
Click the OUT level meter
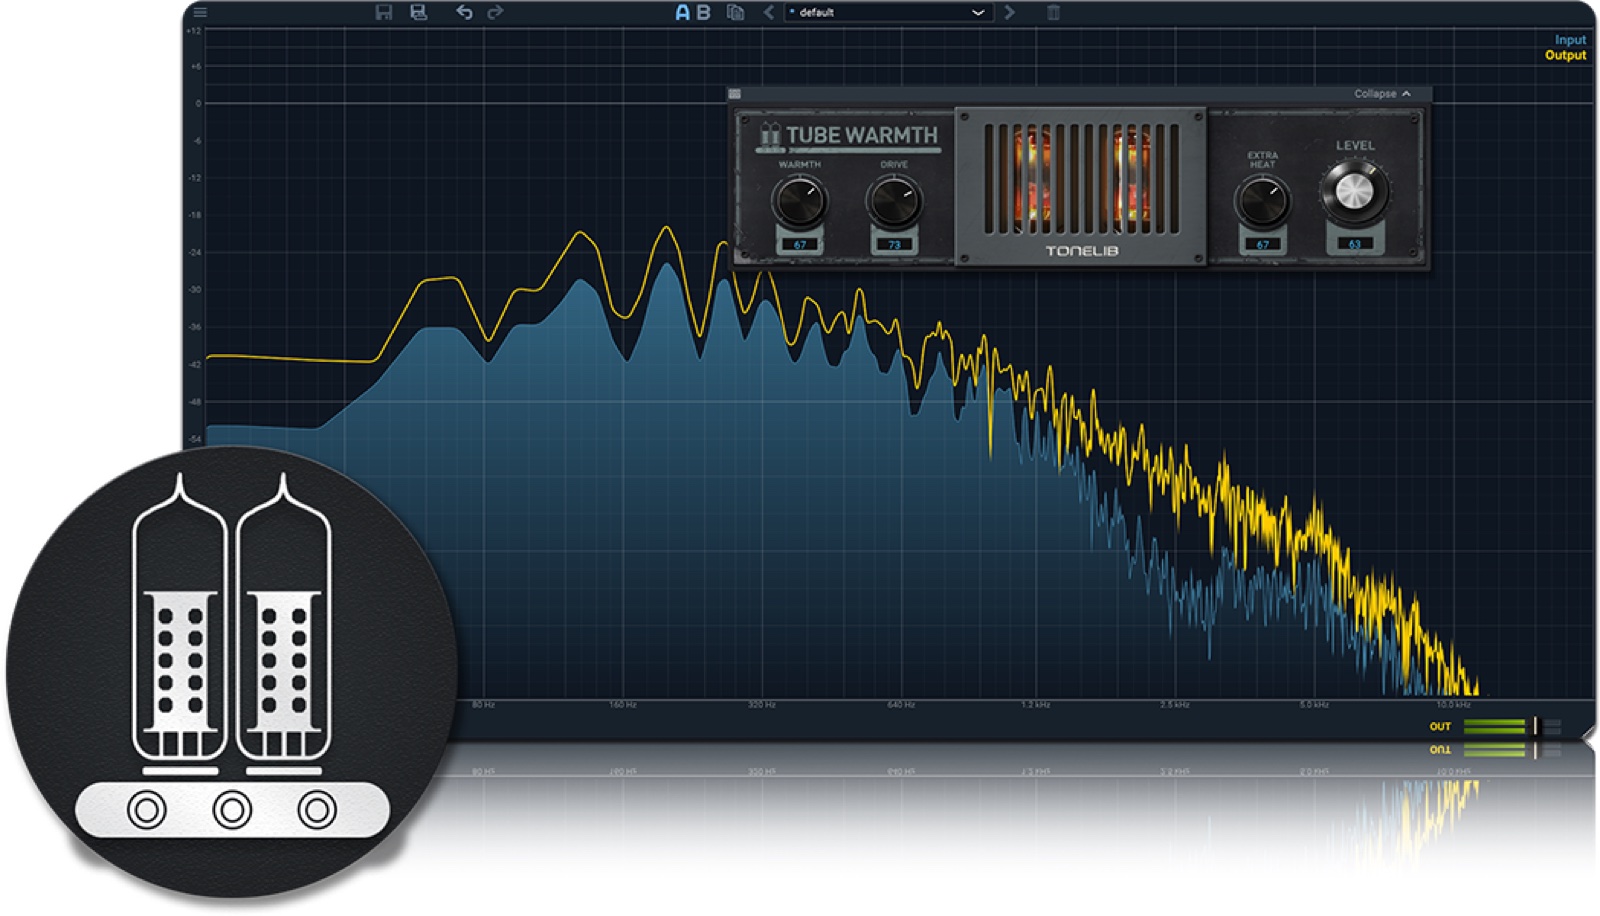(x=1510, y=726)
